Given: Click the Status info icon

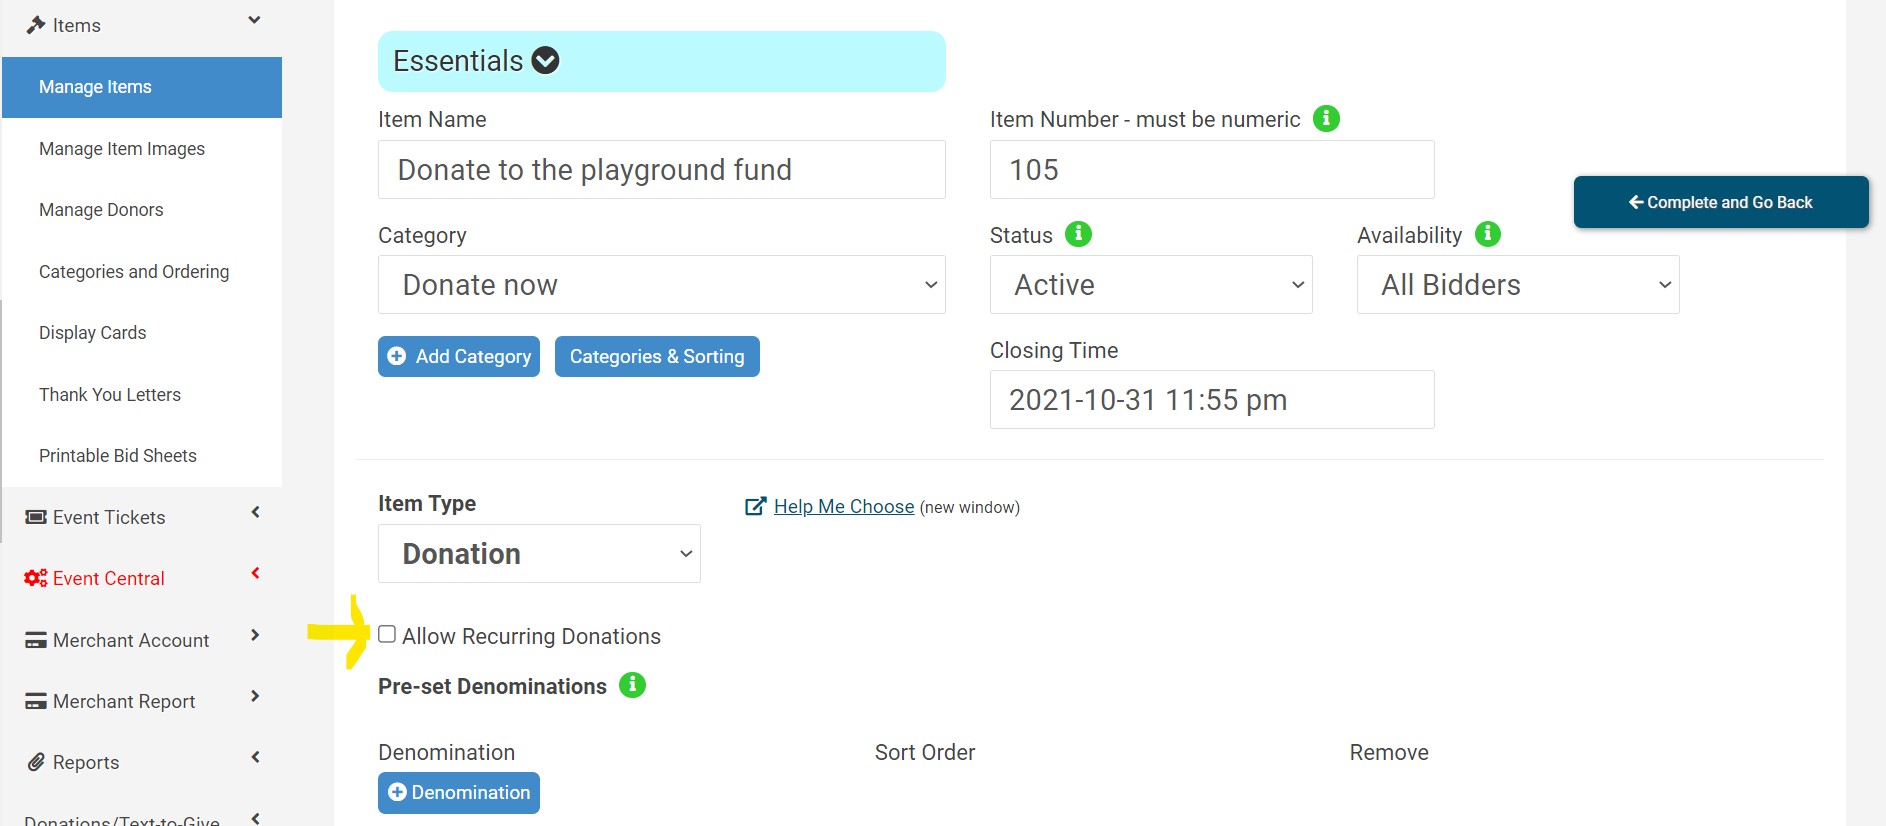Looking at the screenshot, I should 1078,234.
